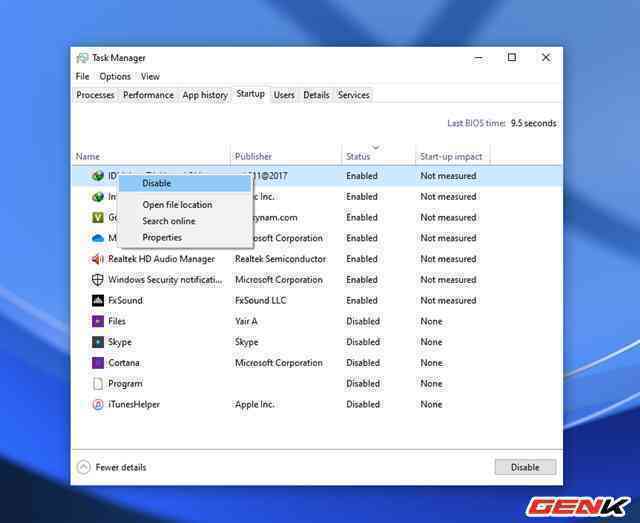Click the FxSound LLC publisher cell
The width and height of the screenshot is (640, 523).
click(260, 300)
